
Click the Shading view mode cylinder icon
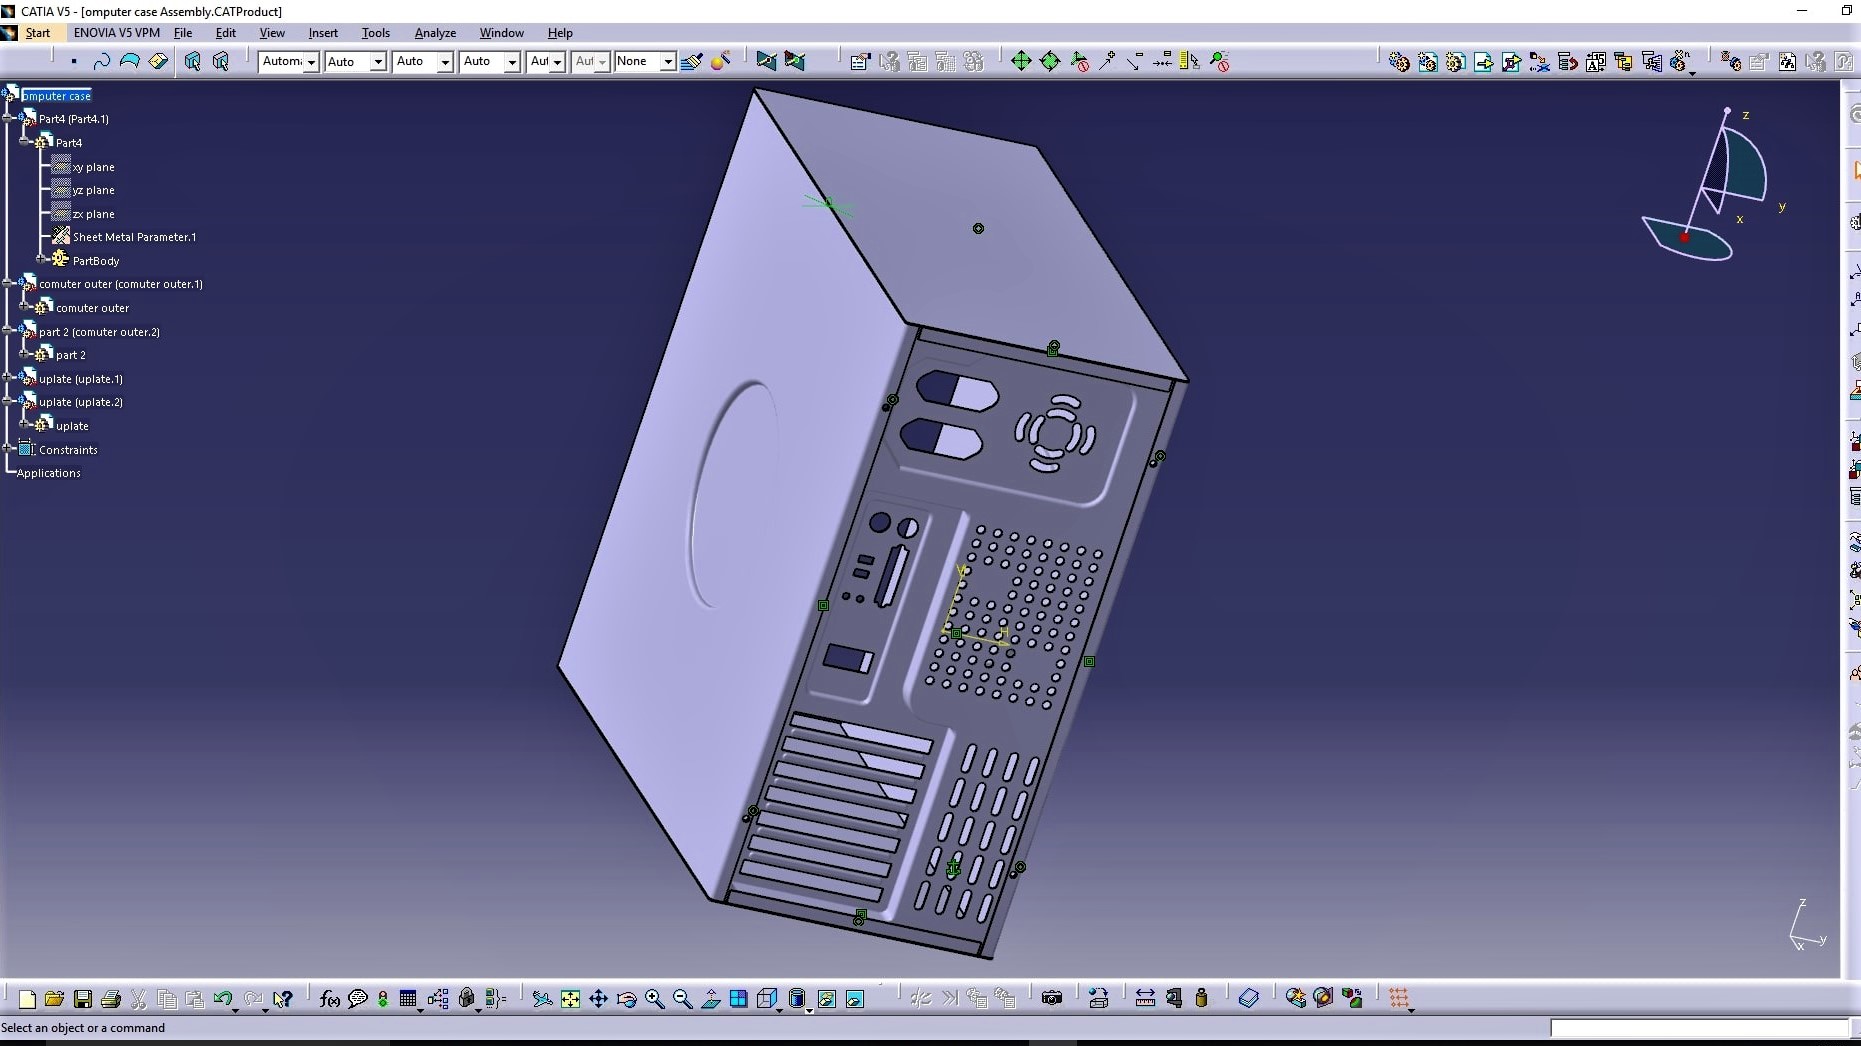tap(797, 998)
